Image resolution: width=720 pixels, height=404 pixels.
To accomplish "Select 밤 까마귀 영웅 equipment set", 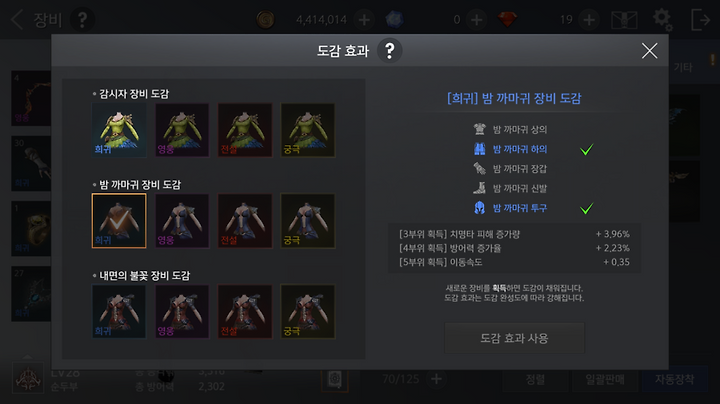I will coord(182,221).
